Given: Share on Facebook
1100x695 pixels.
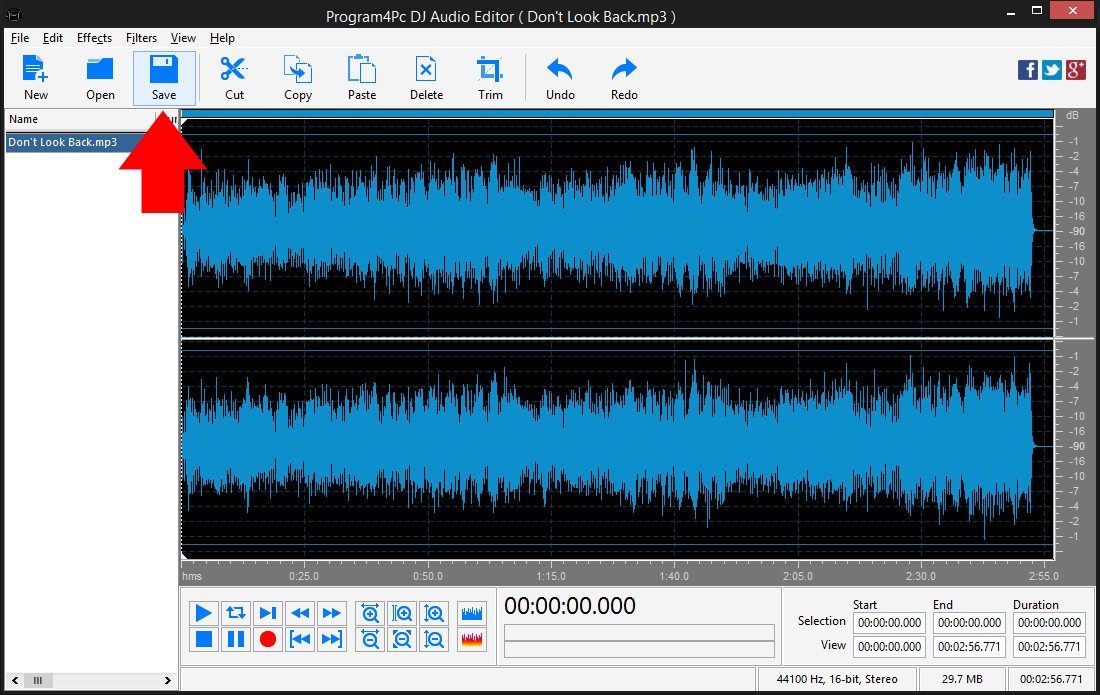Looking at the screenshot, I should [x=1027, y=70].
